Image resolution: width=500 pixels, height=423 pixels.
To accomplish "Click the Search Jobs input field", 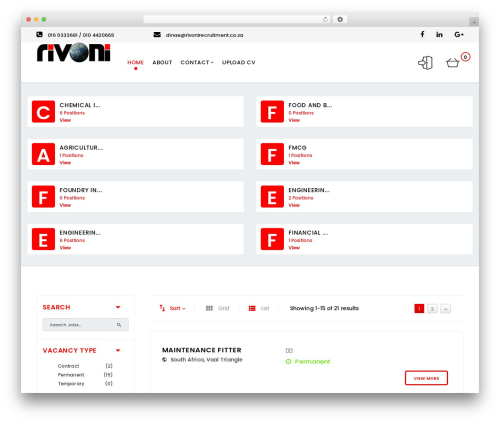I will pos(85,325).
